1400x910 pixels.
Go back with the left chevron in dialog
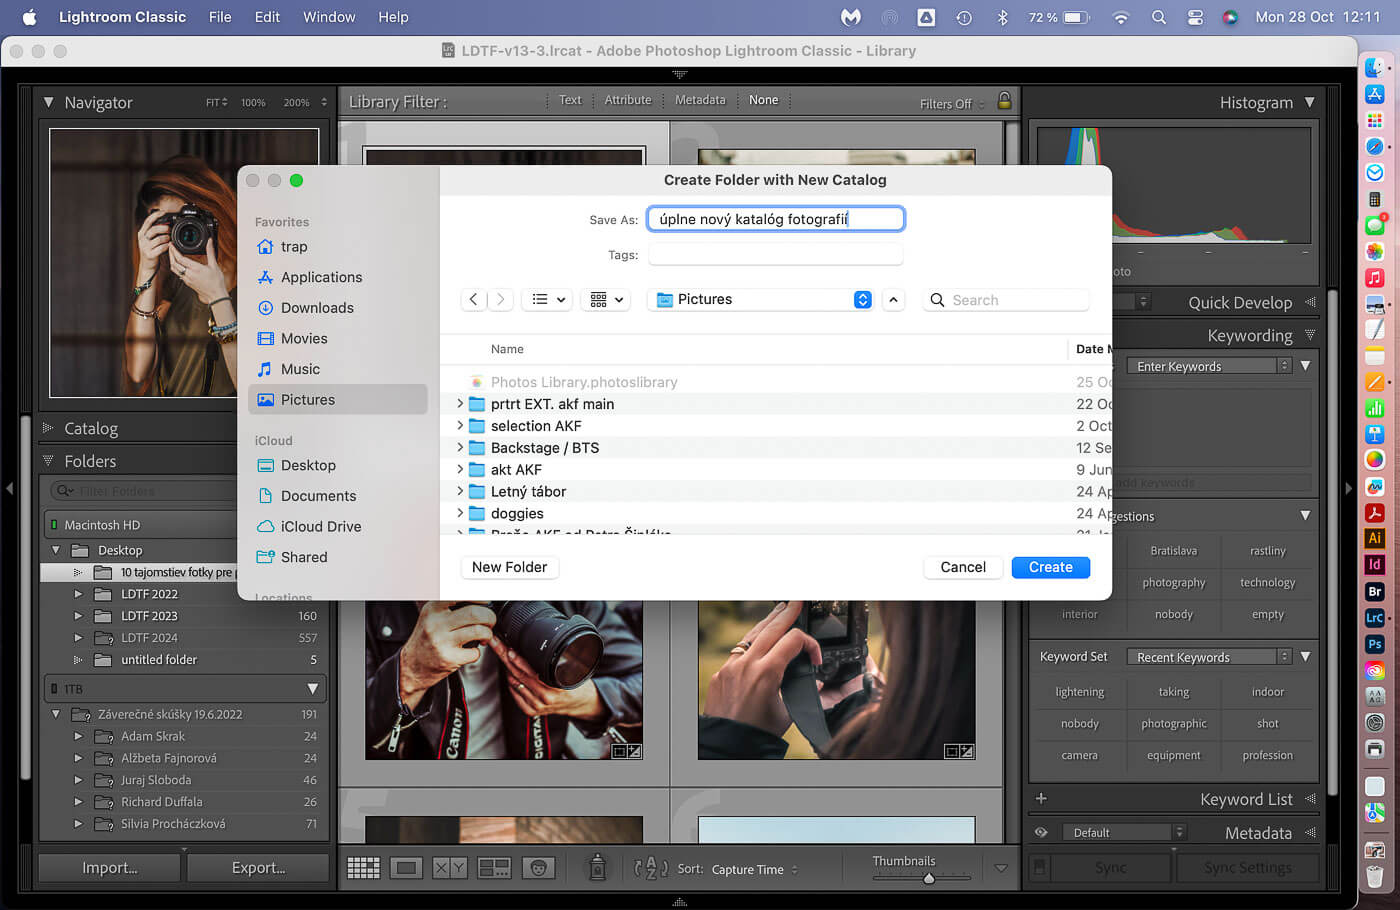point(474,299)
